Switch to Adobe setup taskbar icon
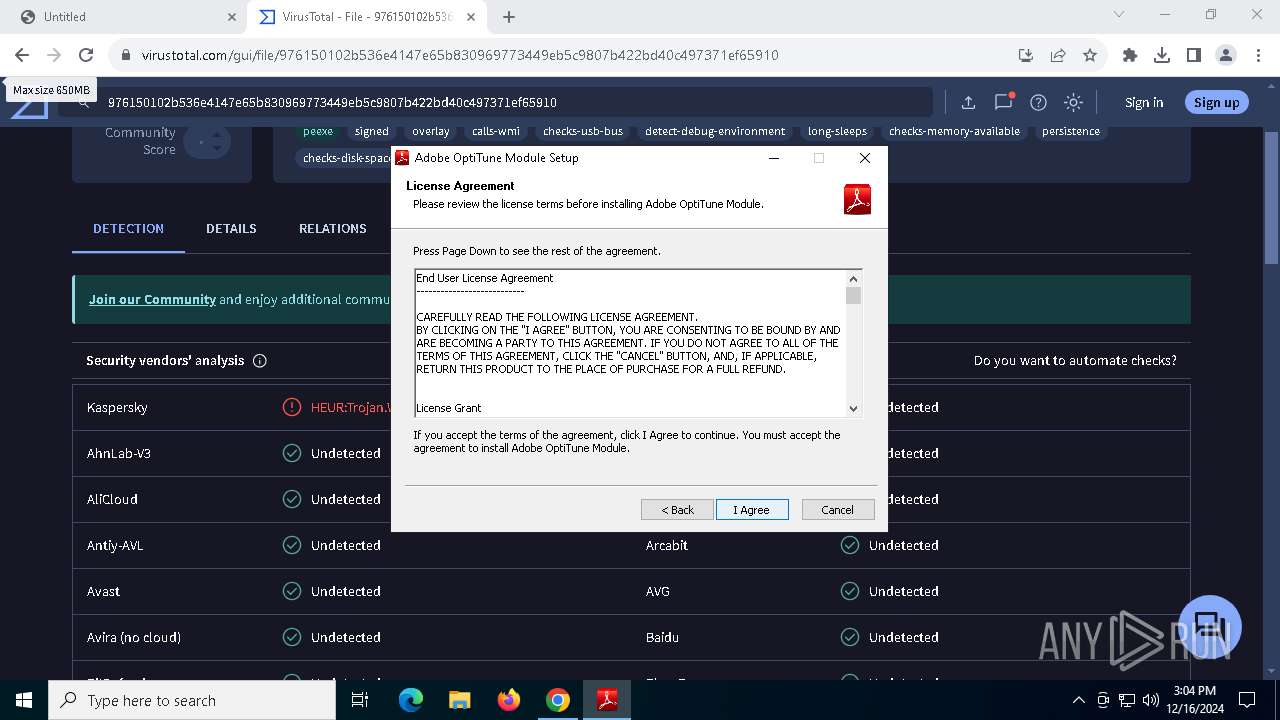This screenshot has height=720, width=1280. point(607,700)
